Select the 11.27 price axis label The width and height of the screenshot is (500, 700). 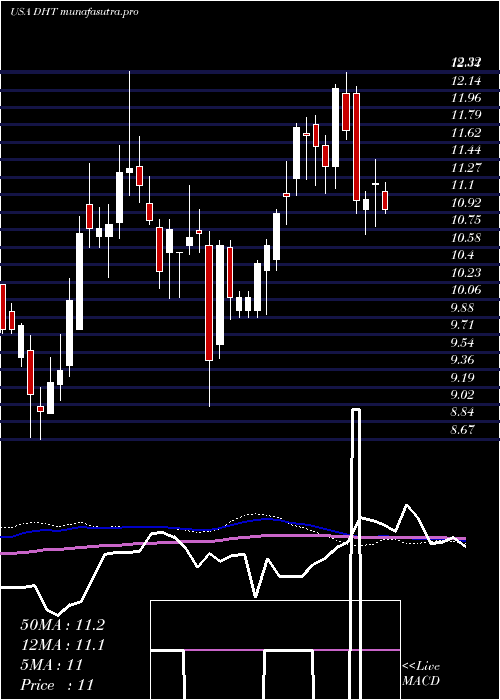coord(466,168)
